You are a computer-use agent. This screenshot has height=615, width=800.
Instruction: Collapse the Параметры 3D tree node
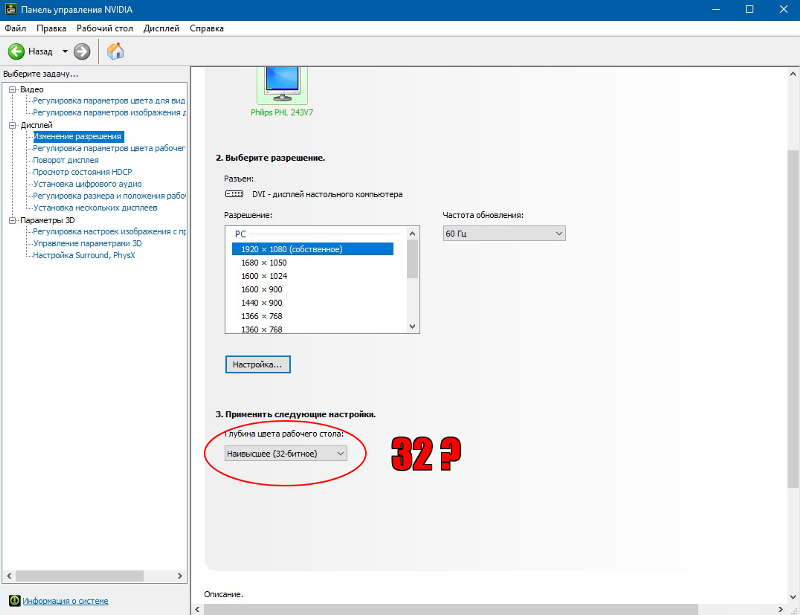(13, 220)
